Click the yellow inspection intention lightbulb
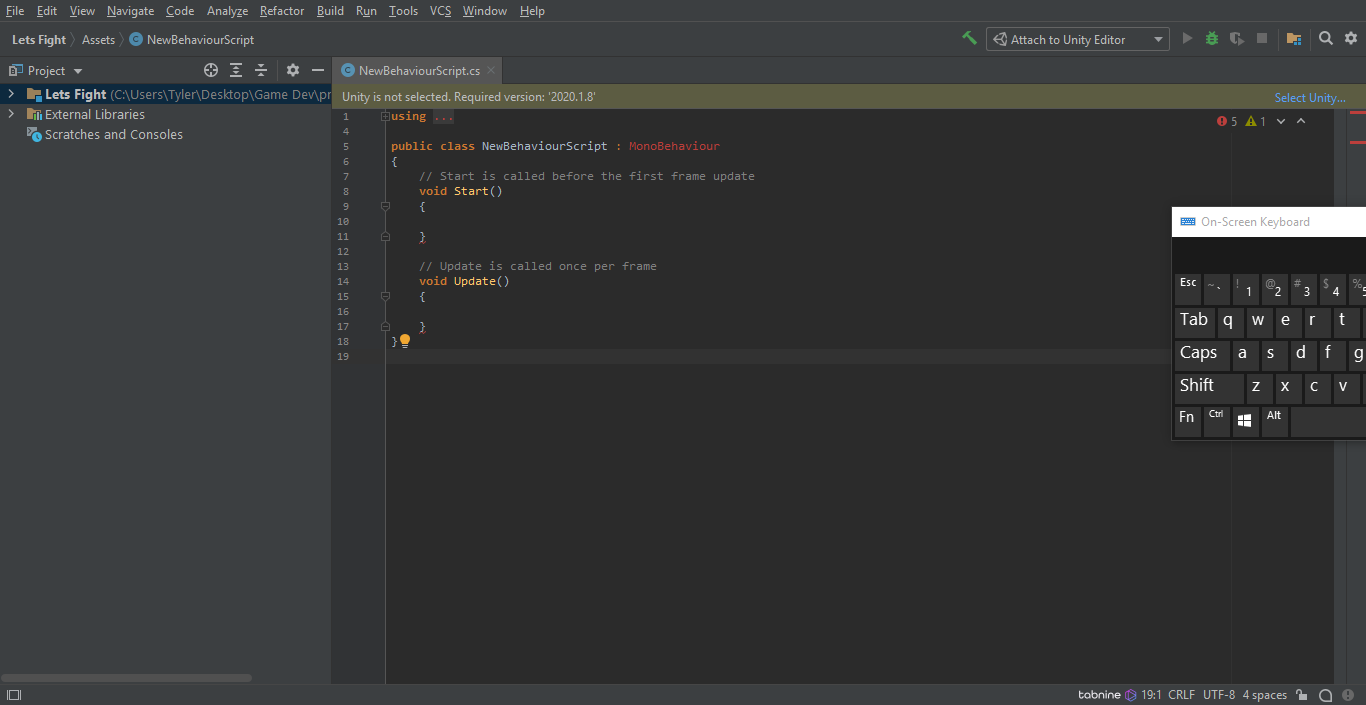The width and height of the screenshot is (1366, 705). click(404, 340)
